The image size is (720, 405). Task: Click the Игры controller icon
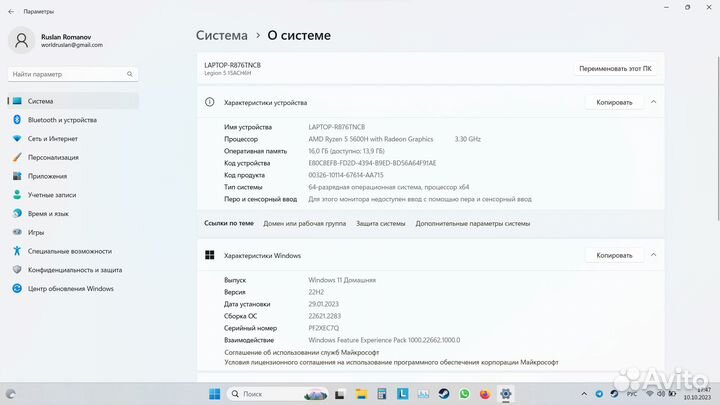click(17, 232)
